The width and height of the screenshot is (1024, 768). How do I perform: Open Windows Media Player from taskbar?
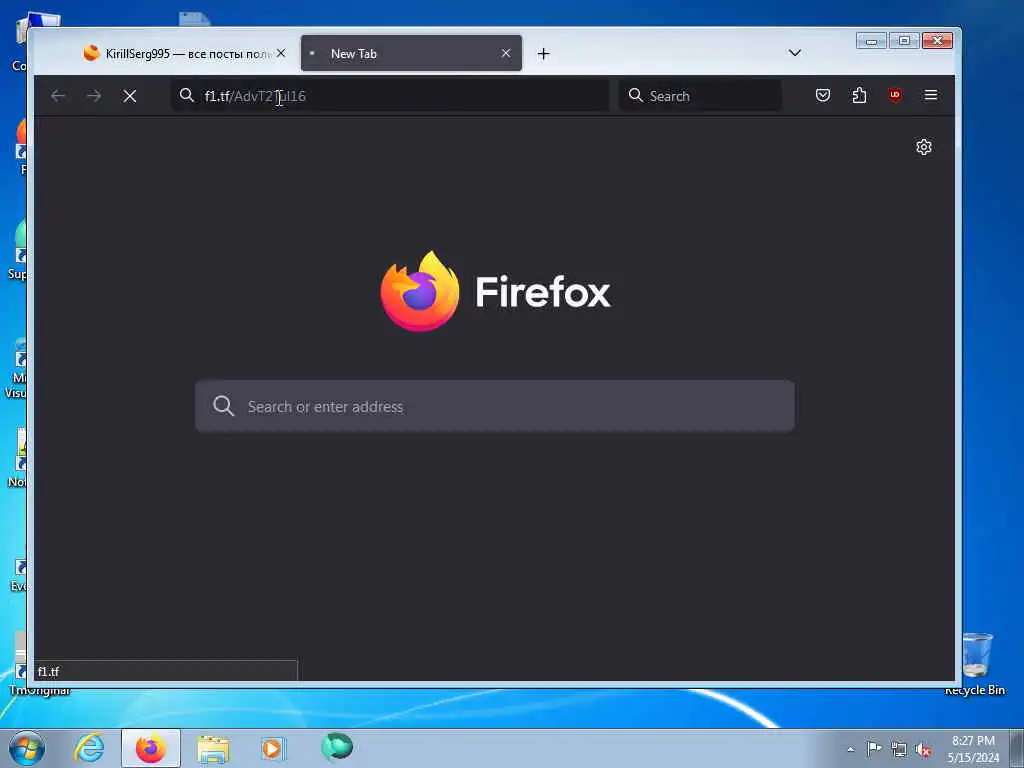(274, 748)
